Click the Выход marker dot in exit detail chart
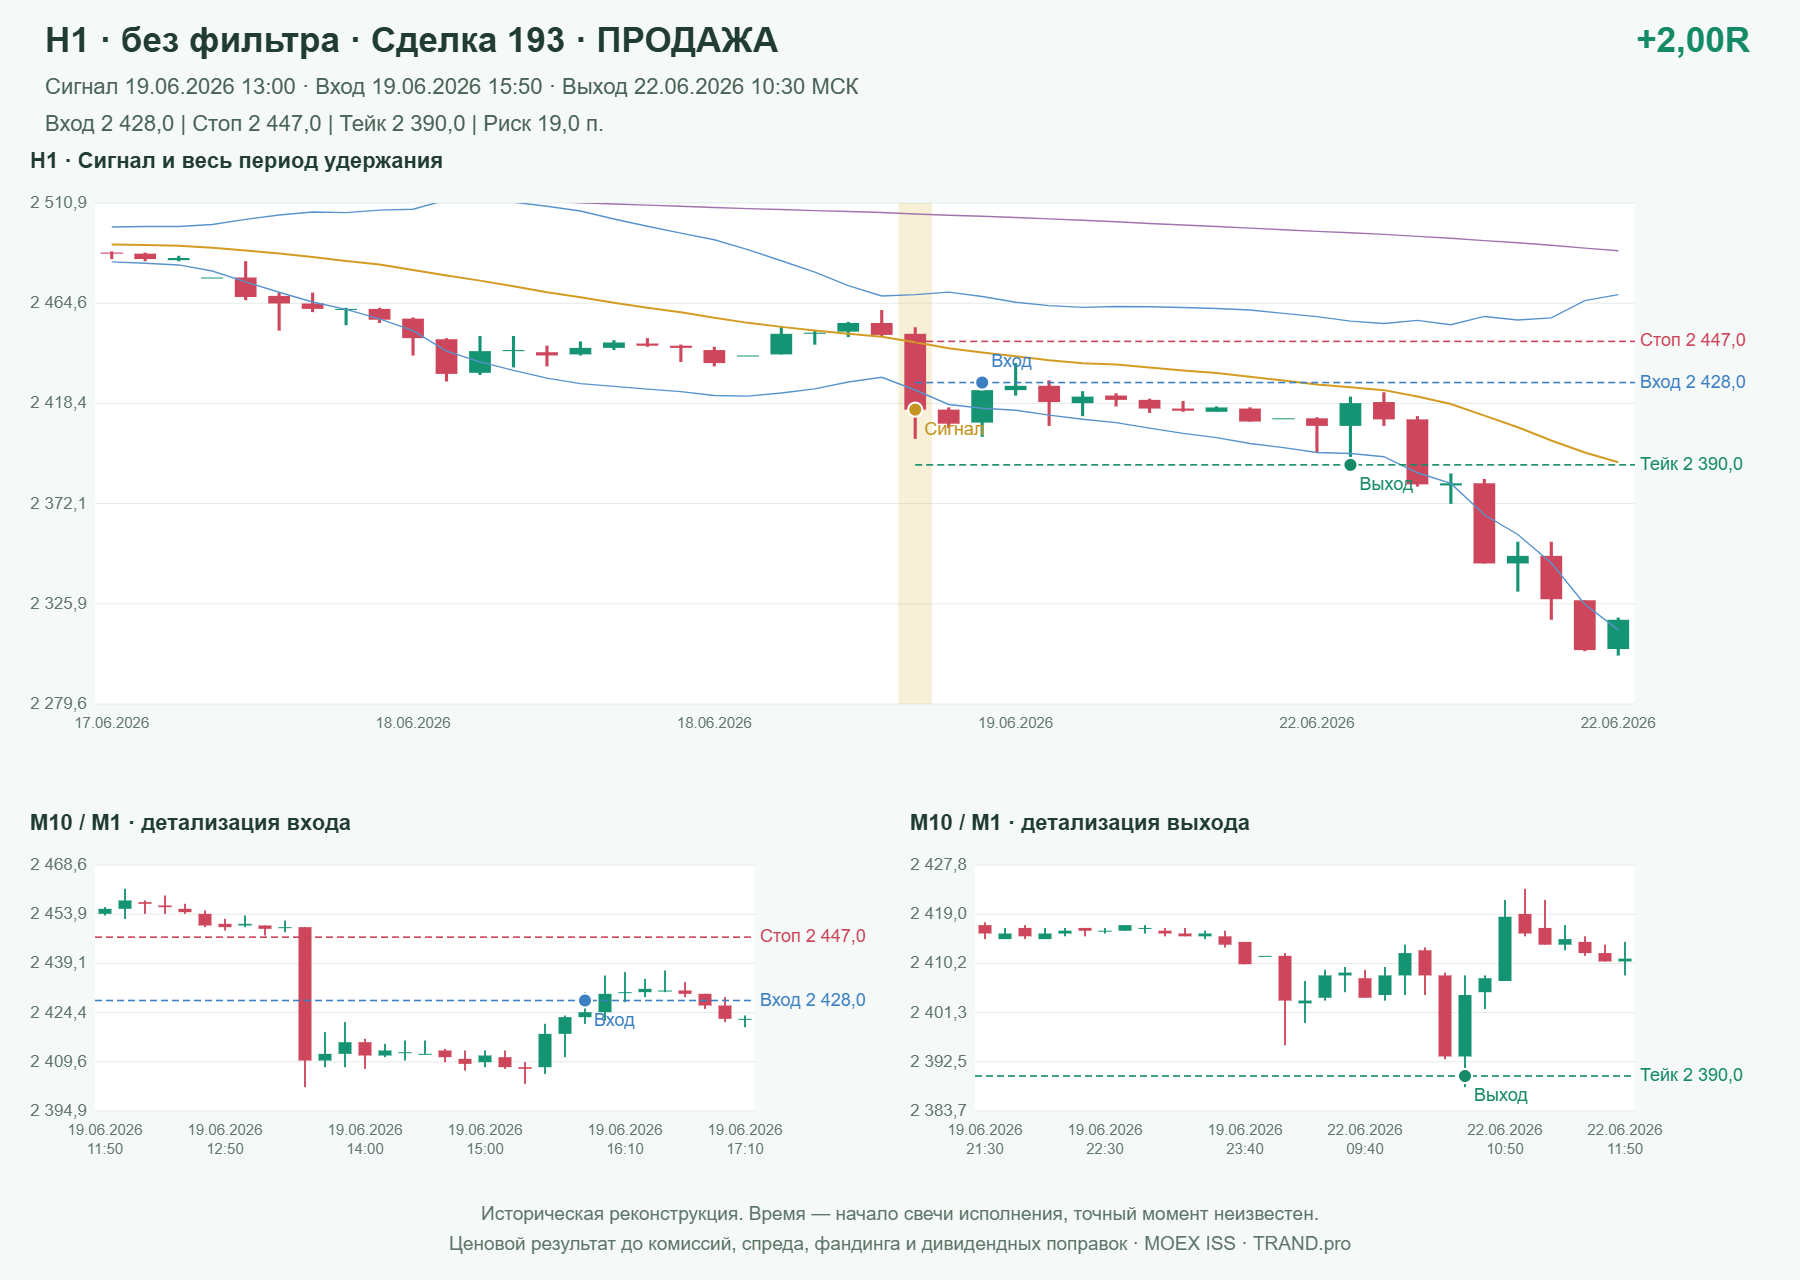 (1465, 1076)
